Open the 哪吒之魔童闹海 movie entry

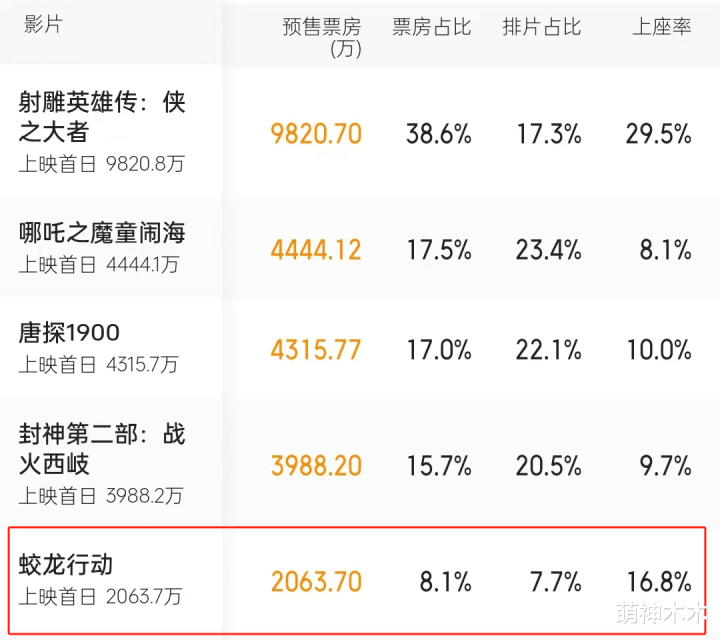102,234
